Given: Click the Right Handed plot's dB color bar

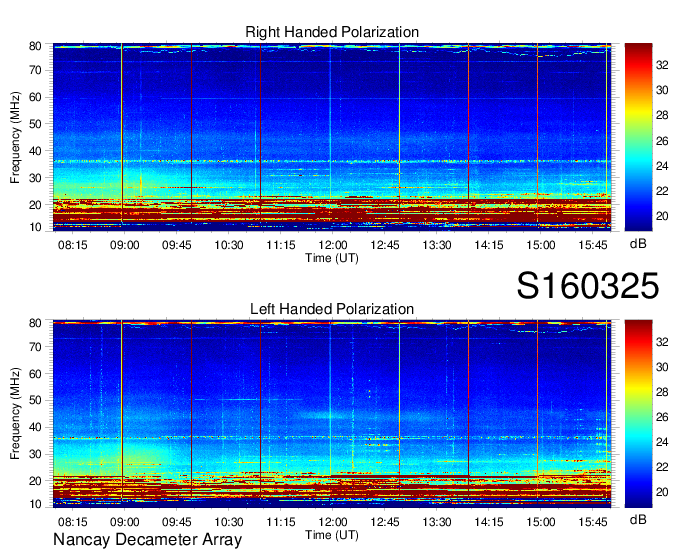Looking at the screenshot, I should 638,137.
